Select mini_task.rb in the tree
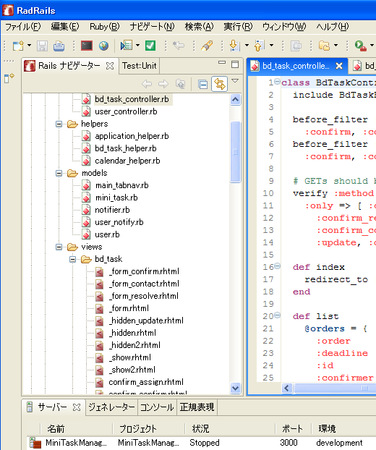This screenshot has width=376, height=450. 116,198
